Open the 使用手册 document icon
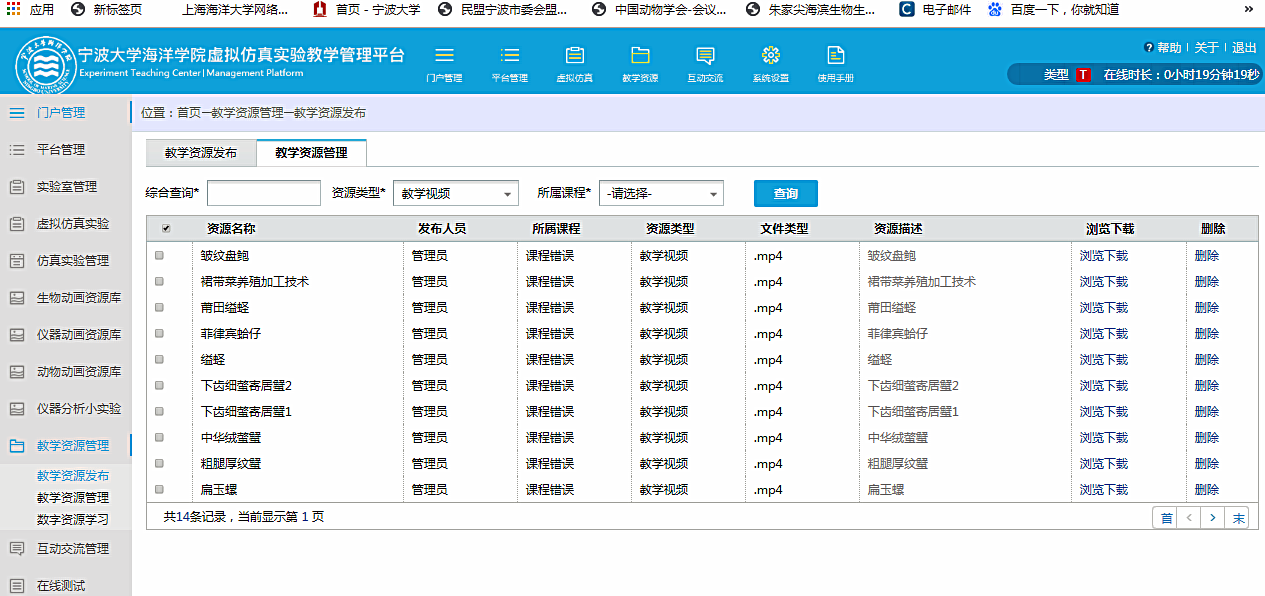1265x596 pixels. (x=835, y=56)
